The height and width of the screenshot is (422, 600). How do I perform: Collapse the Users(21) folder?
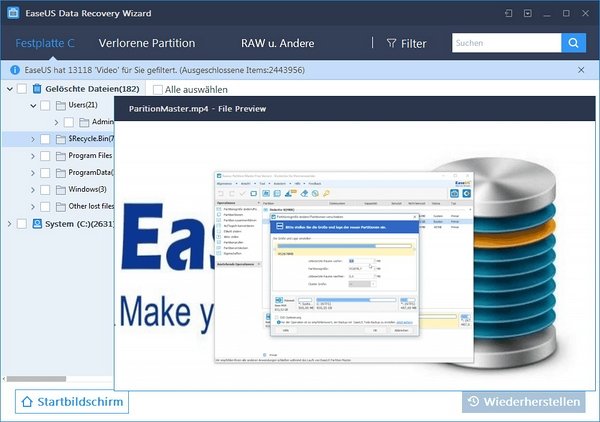(x=33, y=106)
